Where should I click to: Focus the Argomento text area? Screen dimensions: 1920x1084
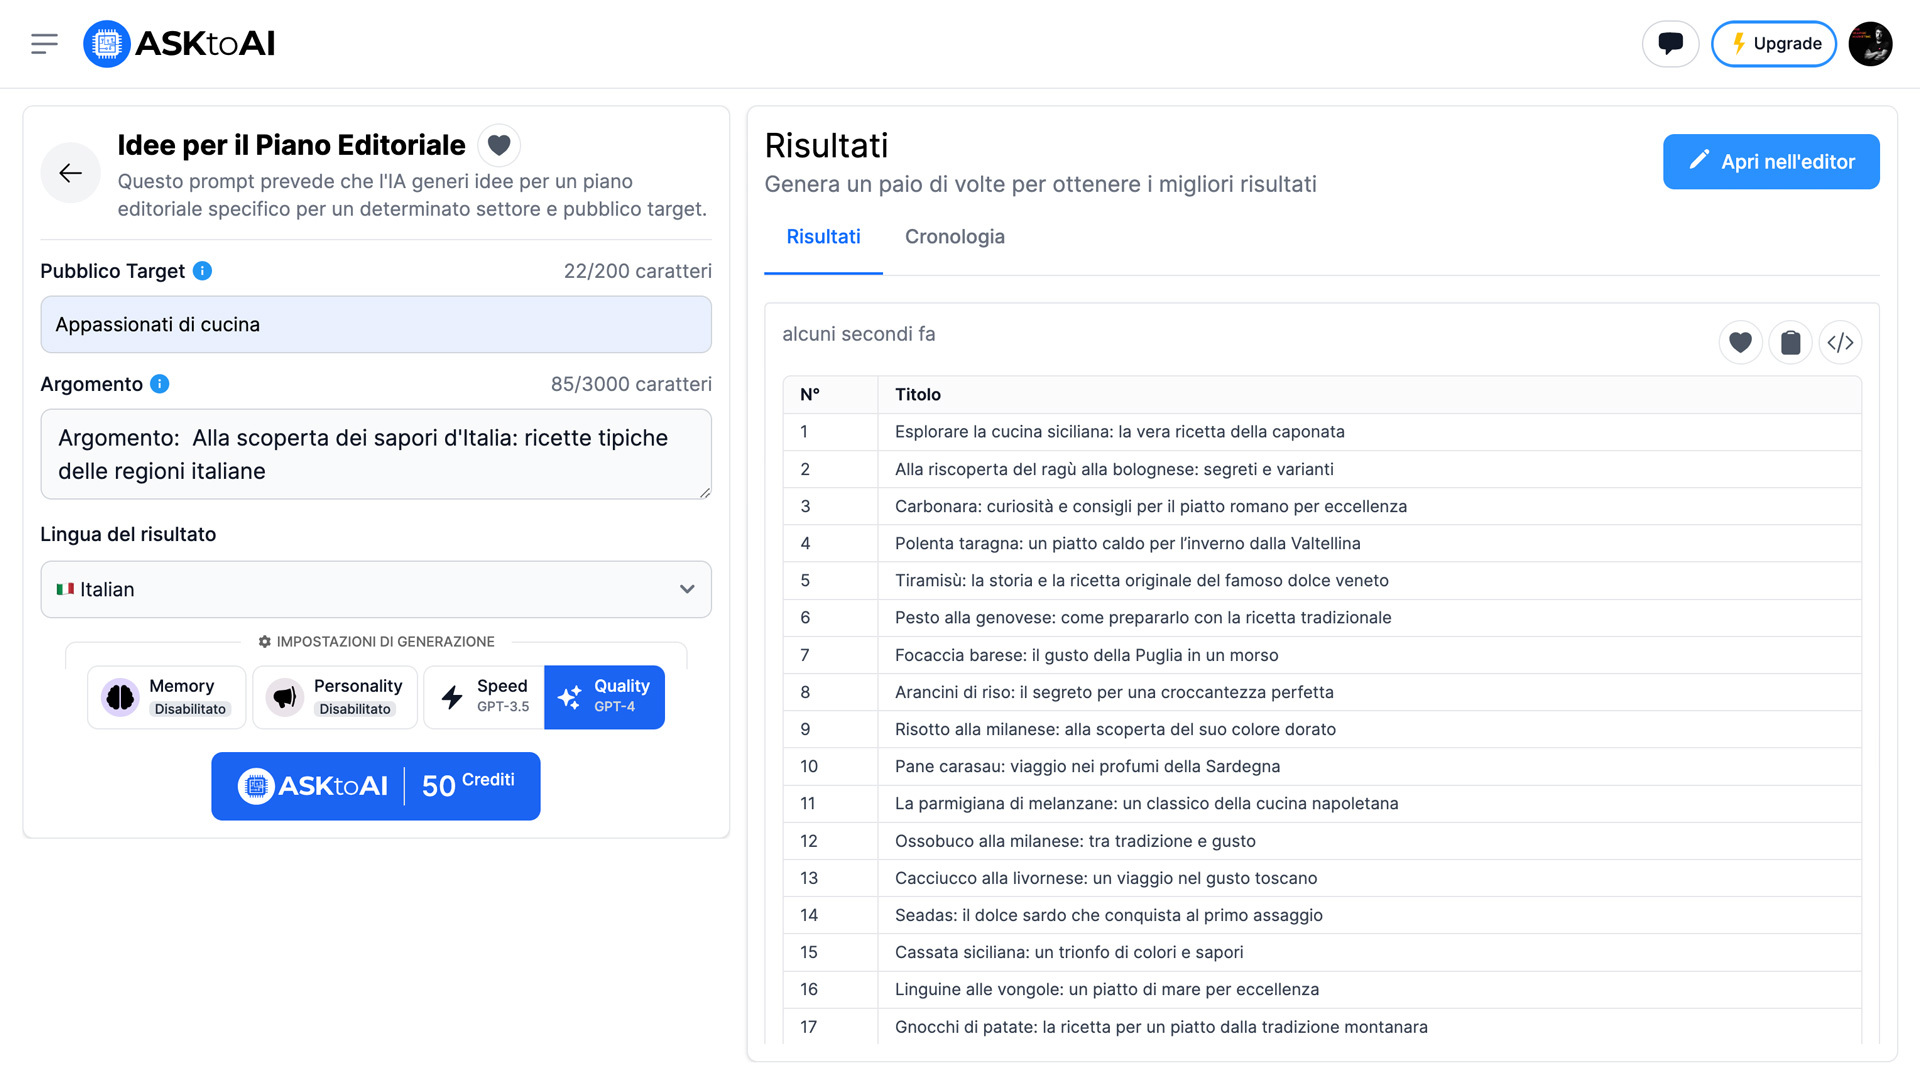click(376, 454)
